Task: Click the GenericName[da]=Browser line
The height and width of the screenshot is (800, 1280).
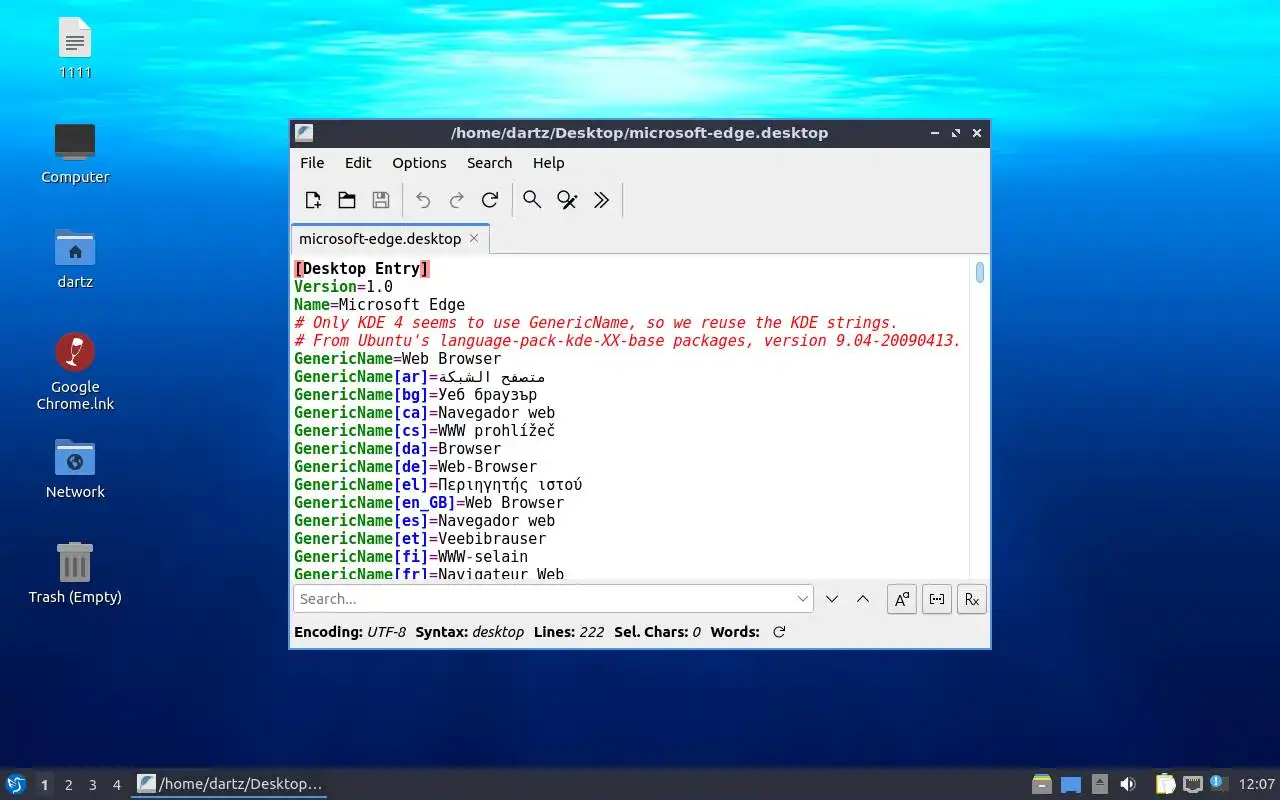Action: [397, 449]
